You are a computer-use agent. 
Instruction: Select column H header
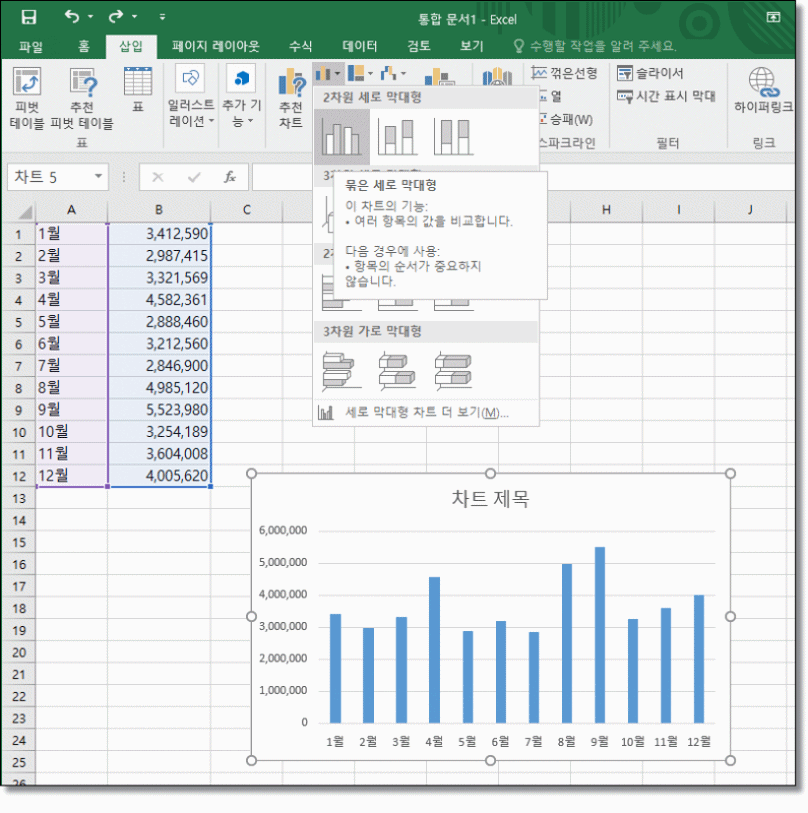point(606,210)
